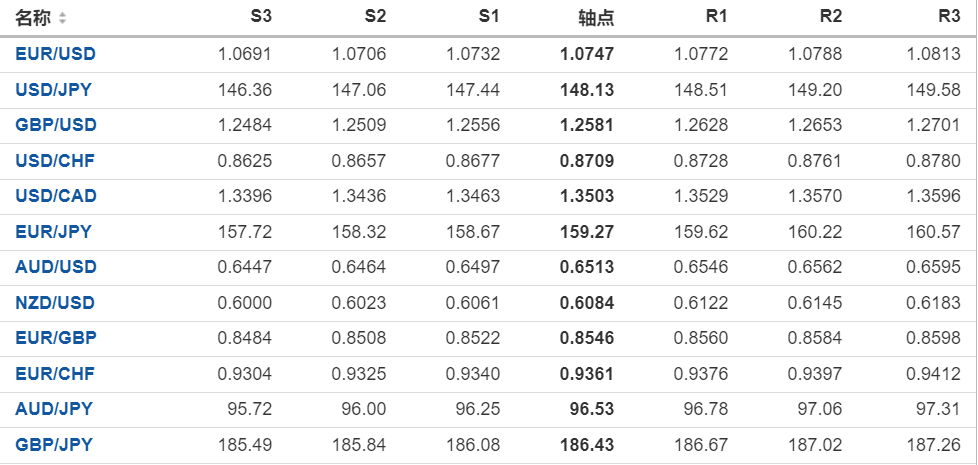Select the GBP/USD currency pair

(55, 125)
